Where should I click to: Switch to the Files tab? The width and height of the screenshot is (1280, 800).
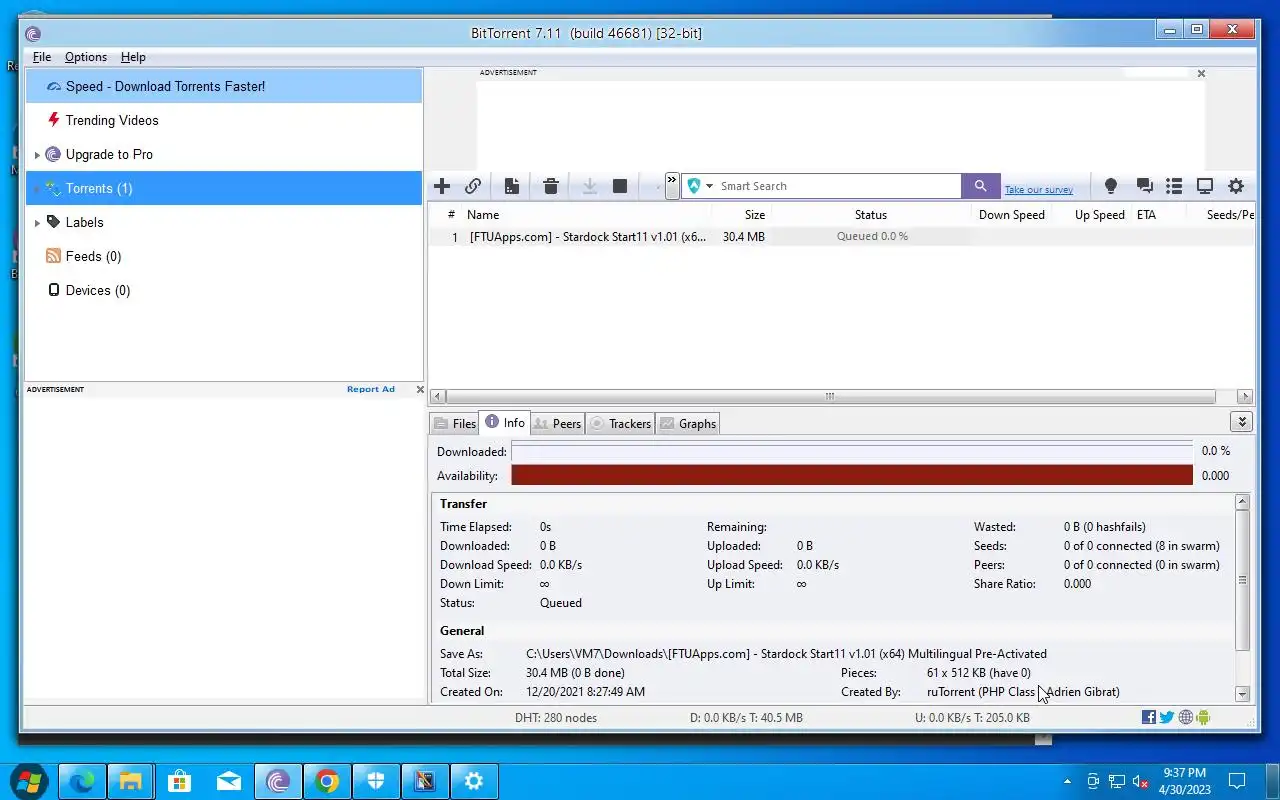[x=455, y=424]
